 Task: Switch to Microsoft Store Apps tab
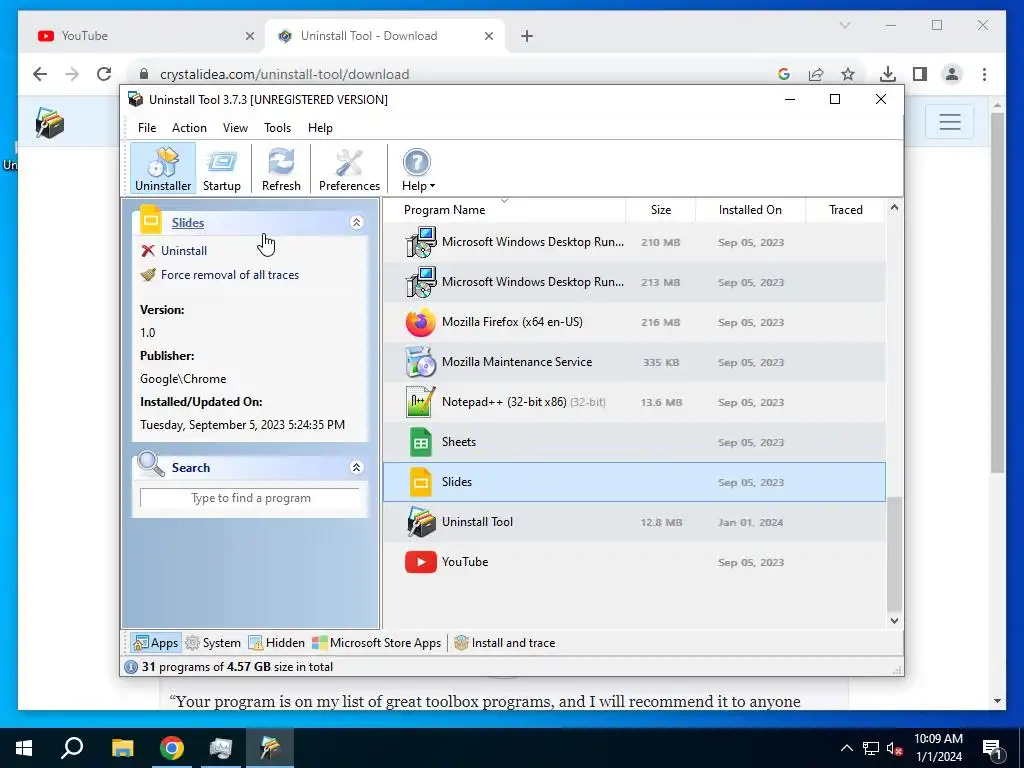(x=376, y=643)
